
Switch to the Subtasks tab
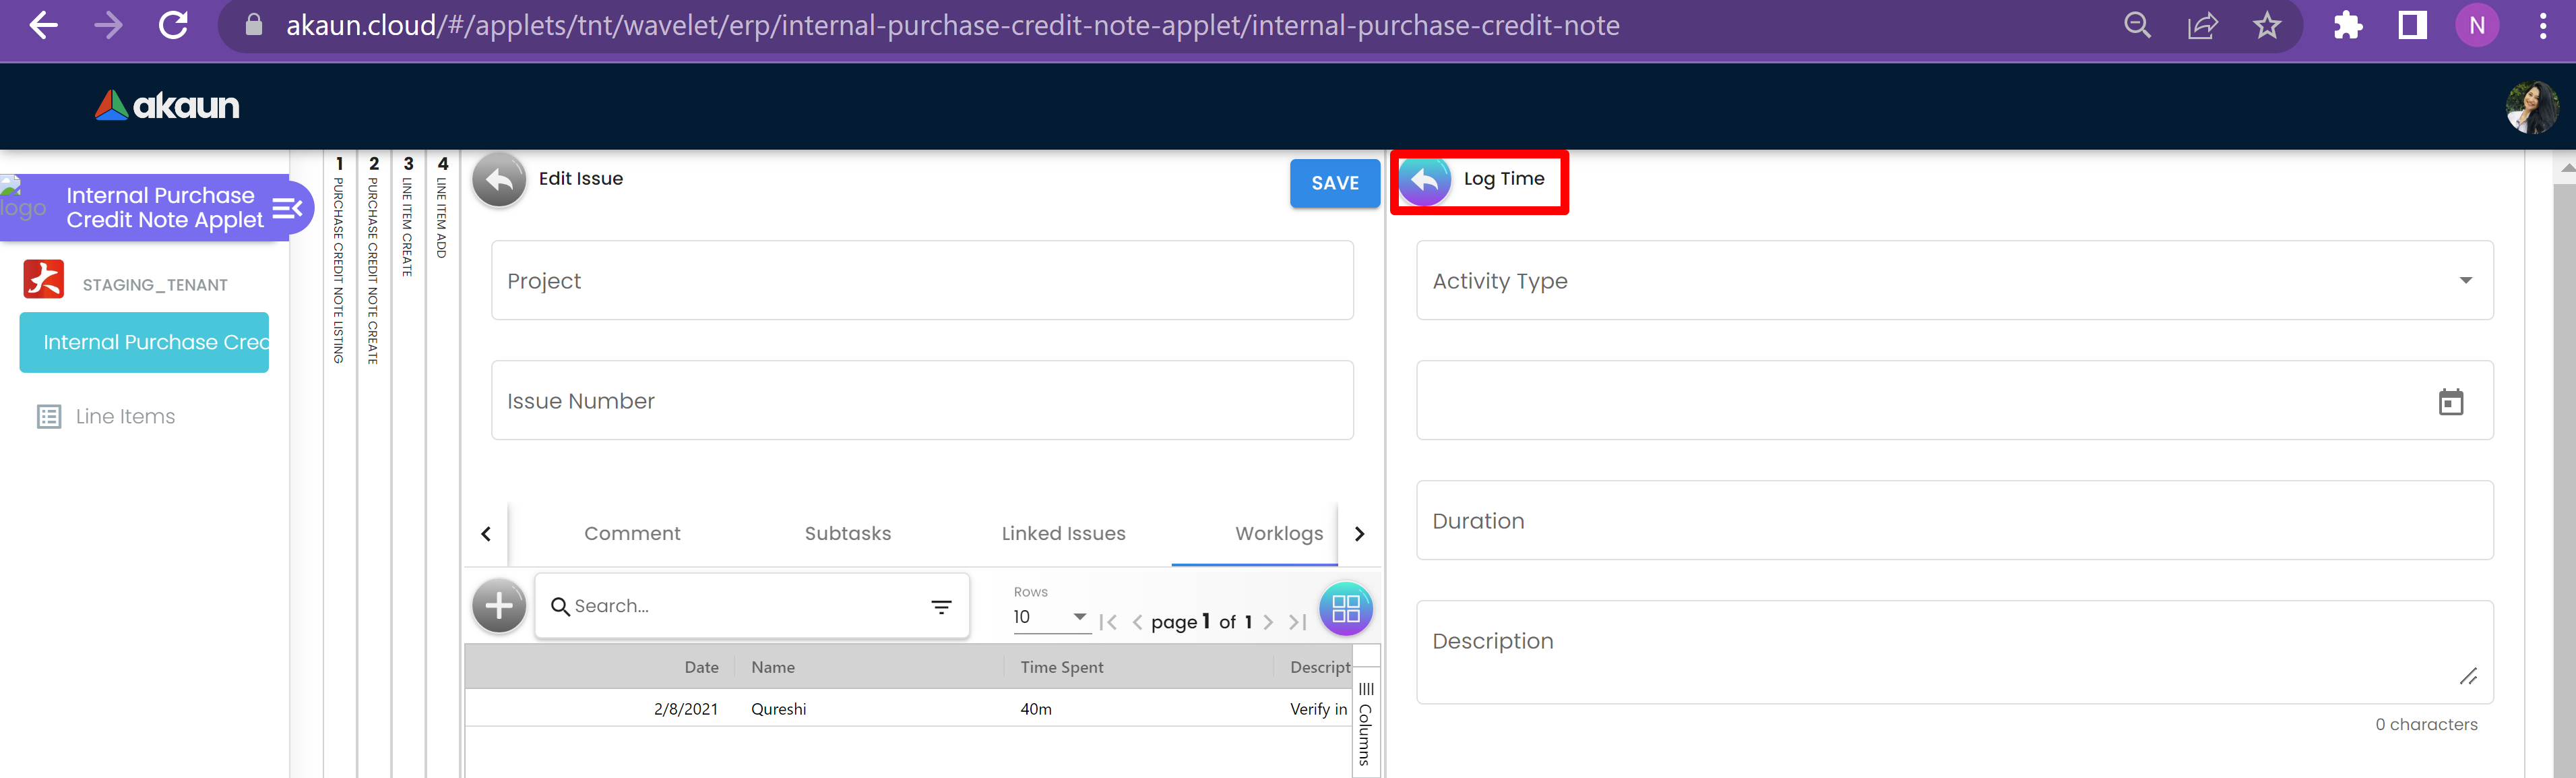847,534
